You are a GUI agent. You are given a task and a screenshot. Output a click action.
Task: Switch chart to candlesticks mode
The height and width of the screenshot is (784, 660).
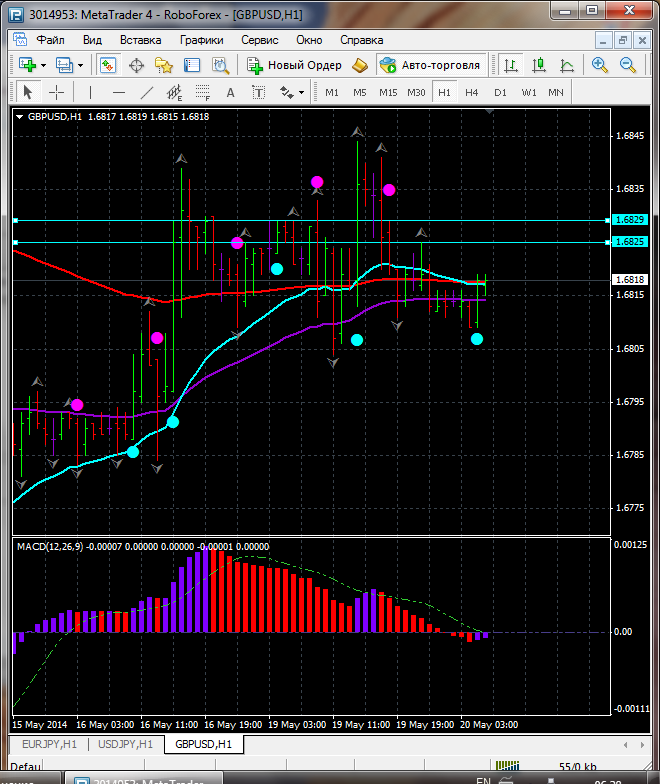coord(539,65)
